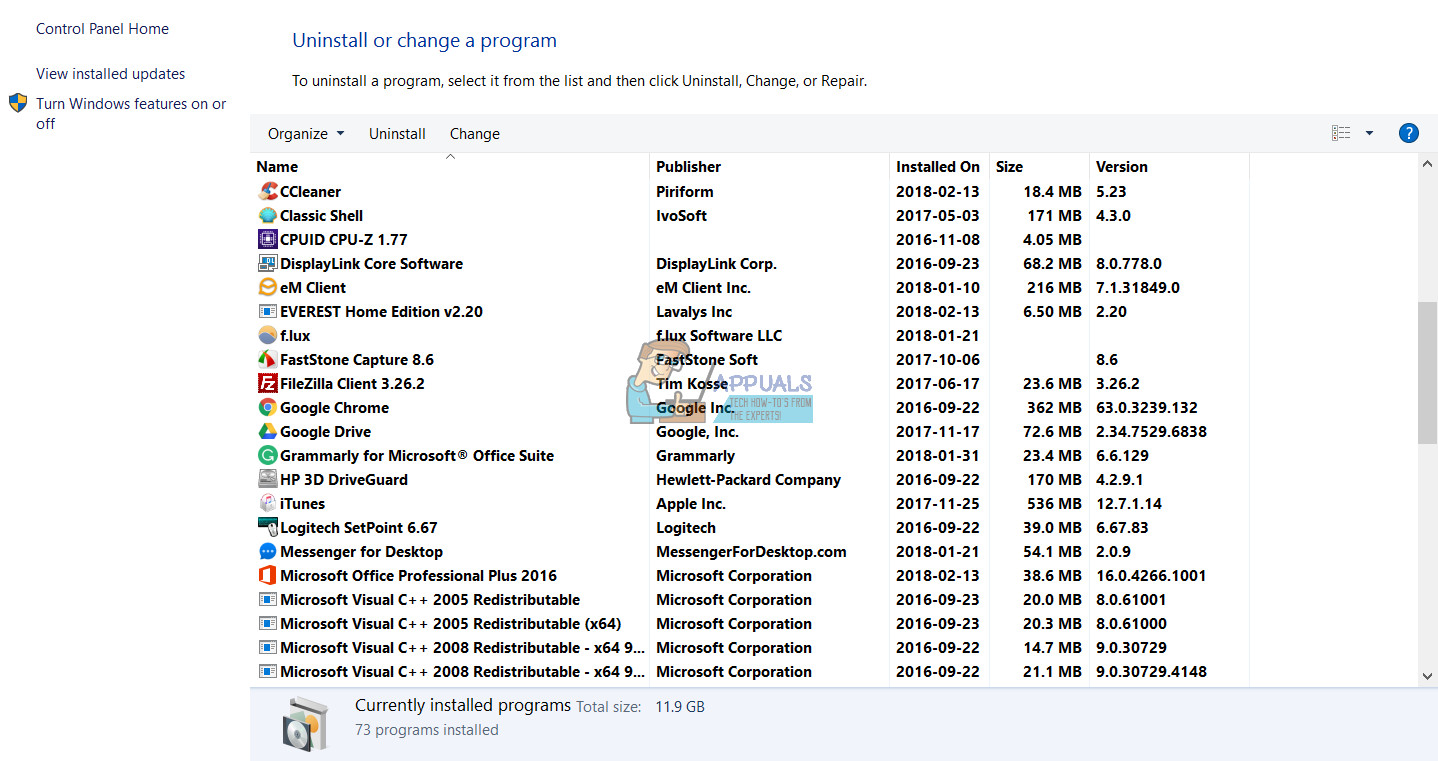
Task: Select the f.lux entry name
Action: point(295,335)
